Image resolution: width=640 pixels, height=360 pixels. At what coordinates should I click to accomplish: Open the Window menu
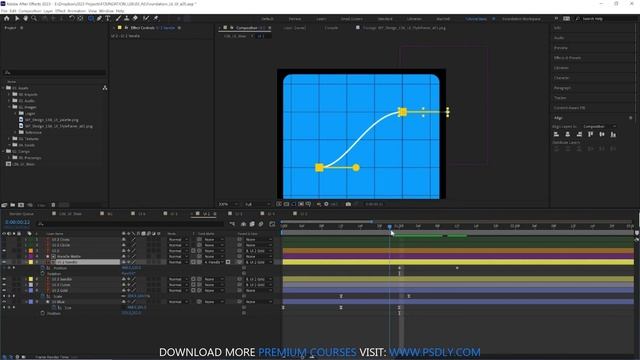coord(106,11)
